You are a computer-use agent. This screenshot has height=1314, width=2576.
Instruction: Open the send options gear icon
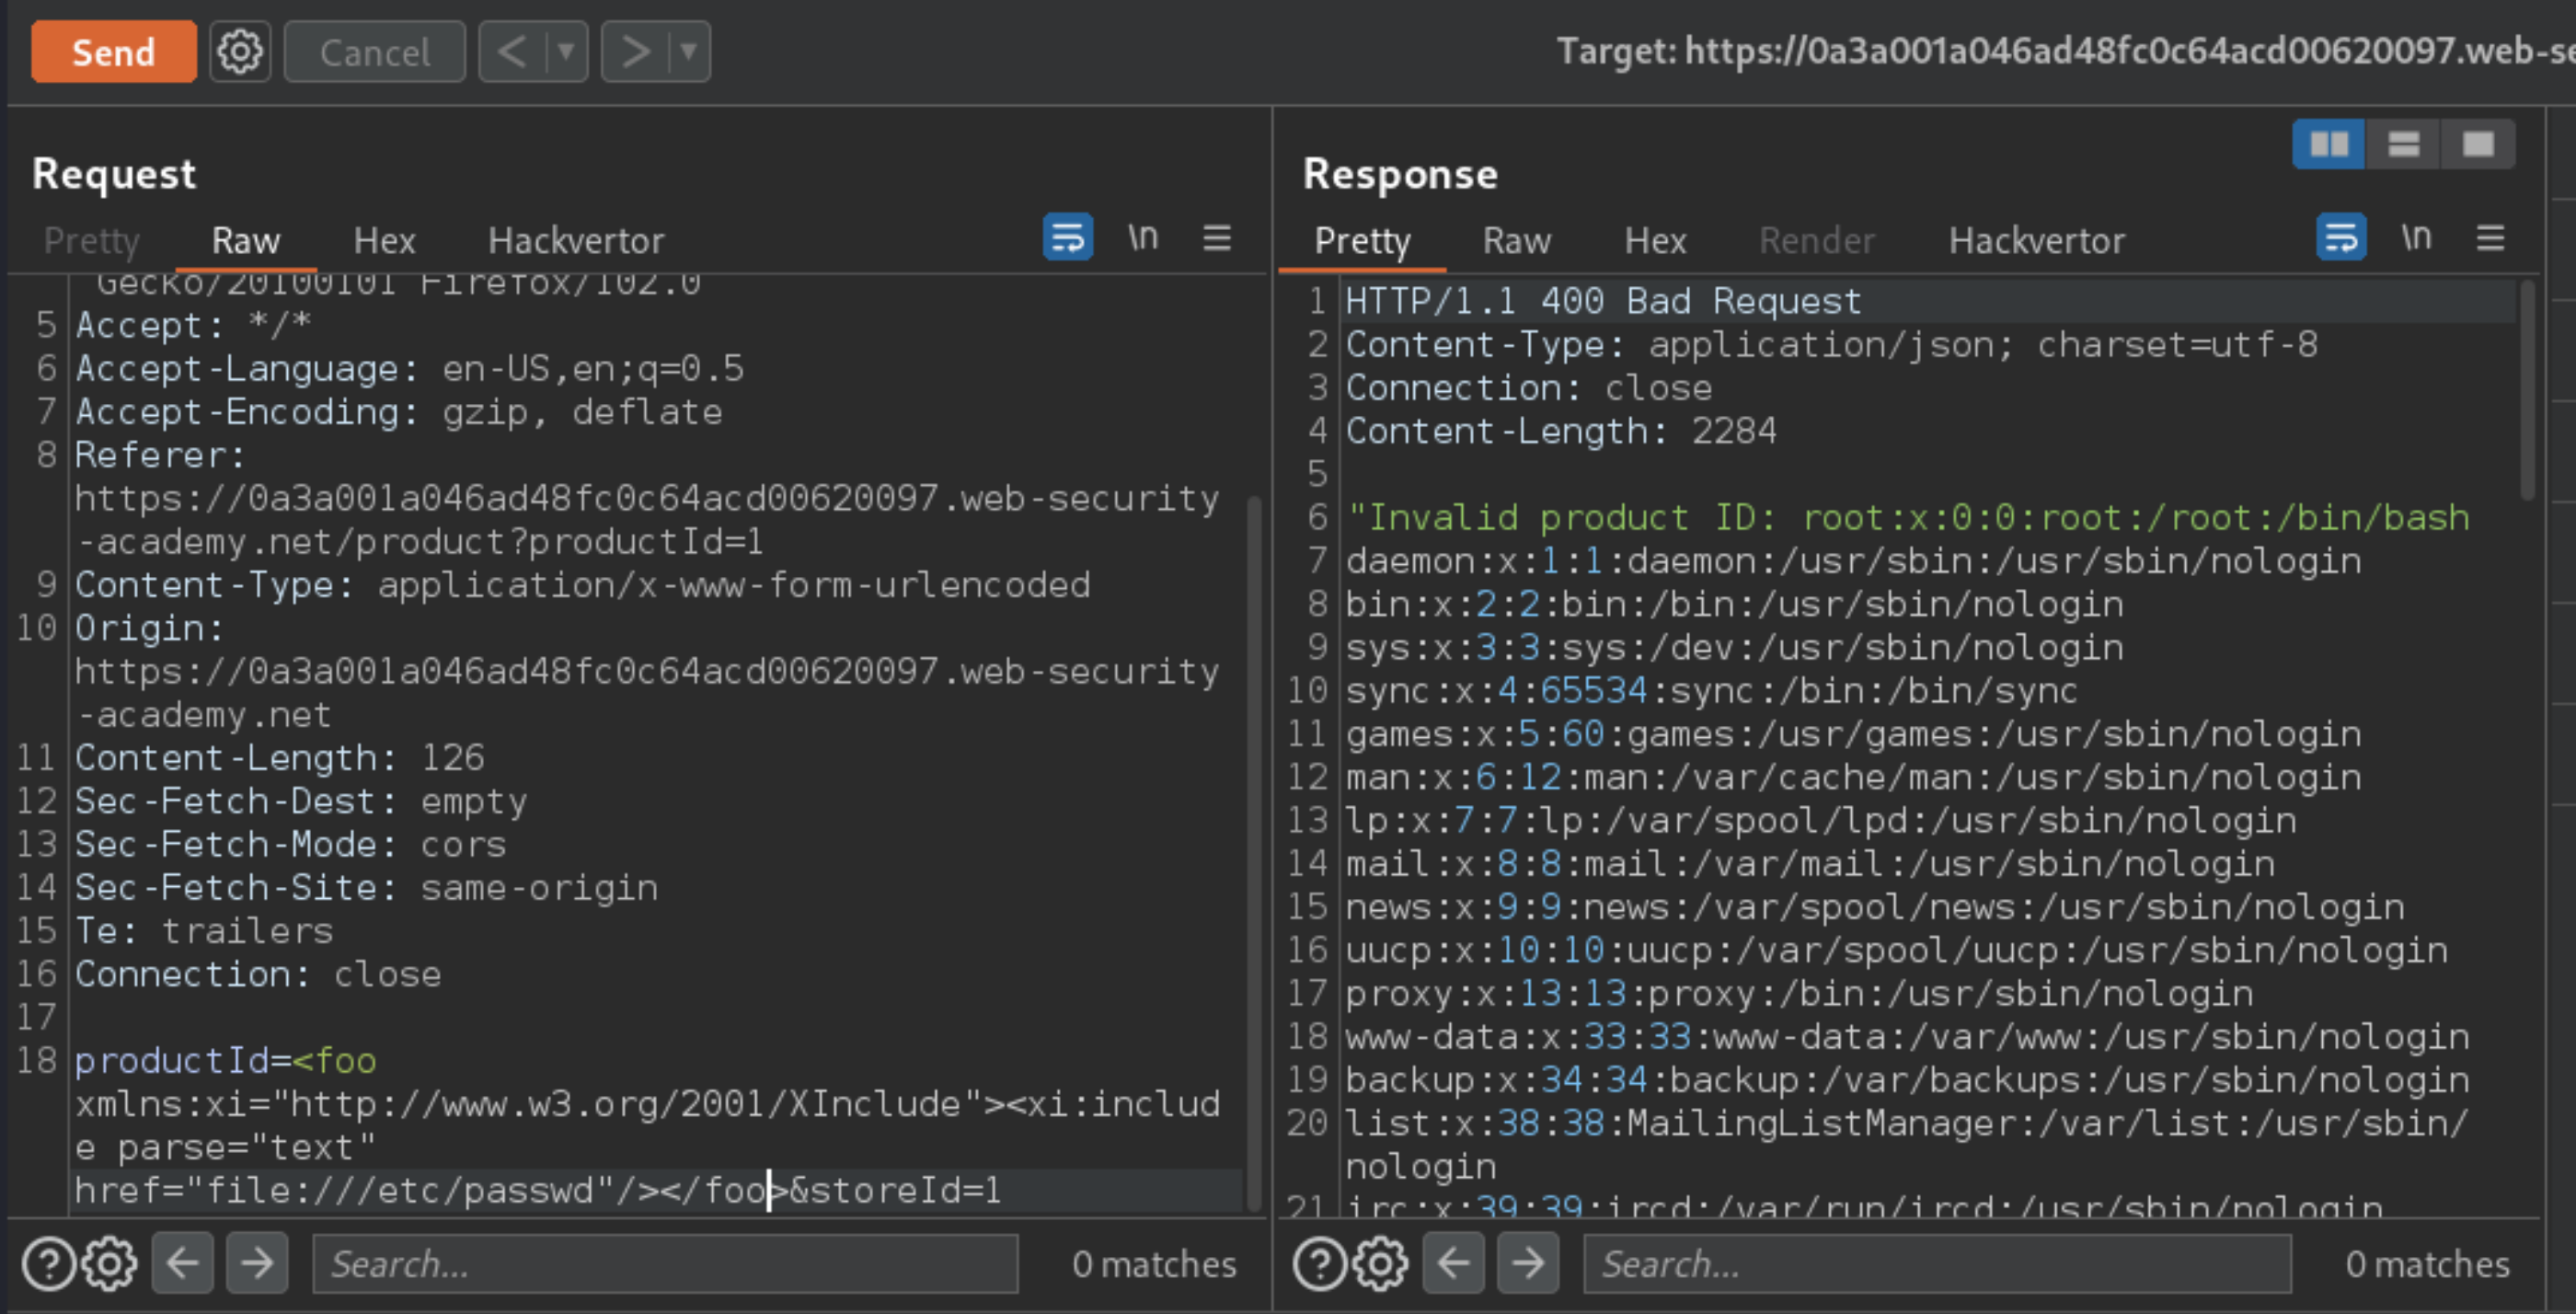coord(240,52)
